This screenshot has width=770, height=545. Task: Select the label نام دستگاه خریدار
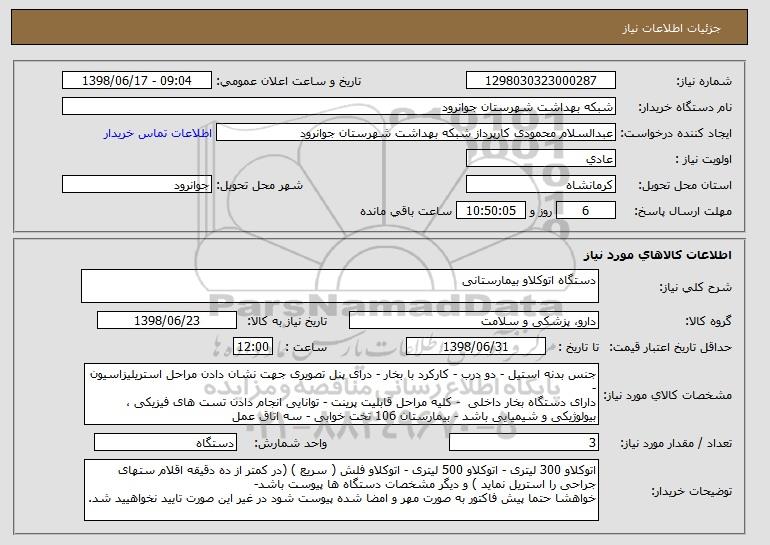[x=685, y=107]
